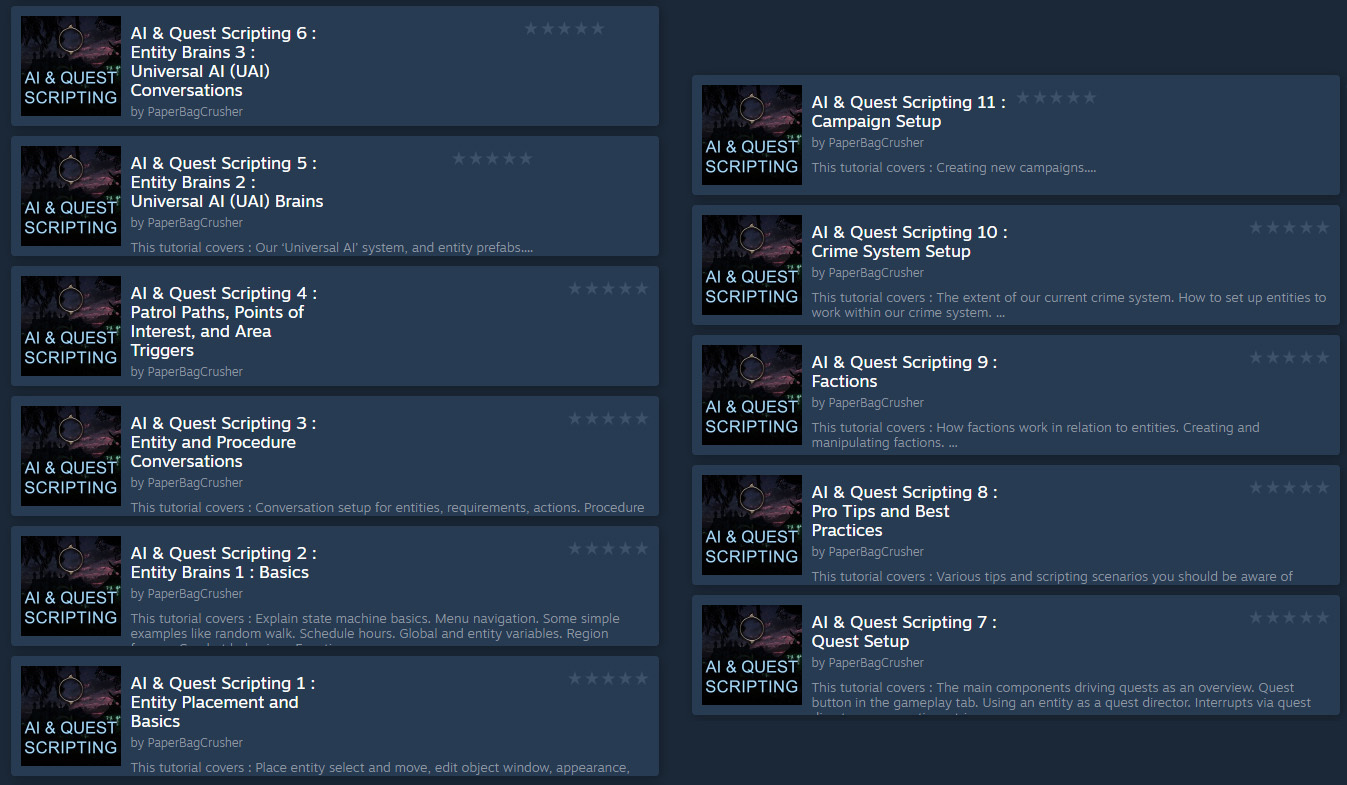Open the AI & Quest Scripting 11 thumbnail

(752, 135)
